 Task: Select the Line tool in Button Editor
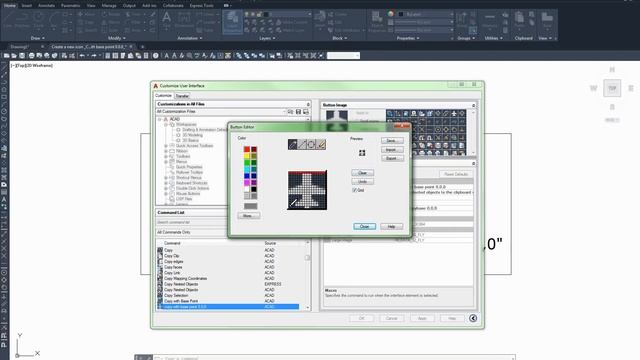[x=302, y=144]
